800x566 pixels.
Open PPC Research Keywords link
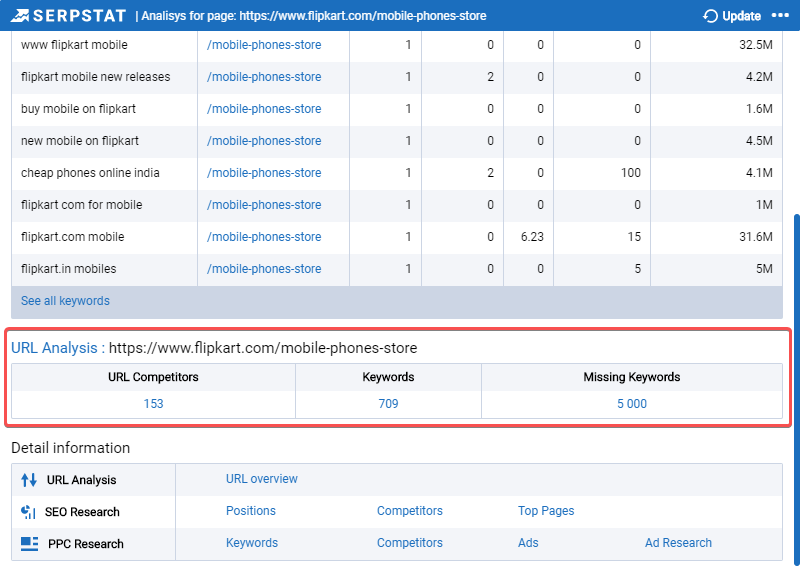click(x=252, y=543)
